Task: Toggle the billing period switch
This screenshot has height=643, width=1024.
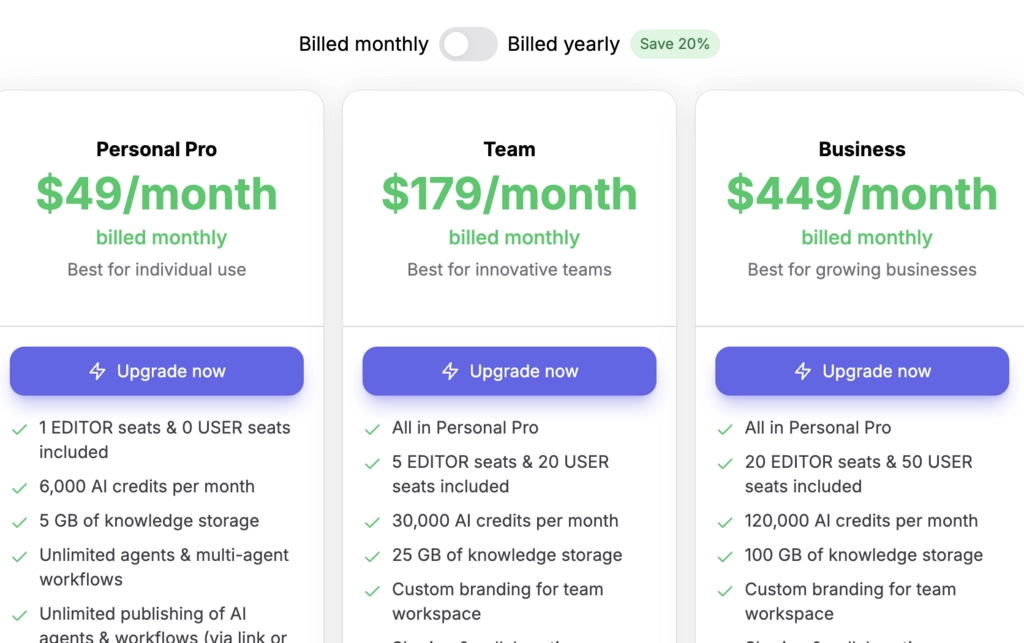Action: (x=468, y=44)
